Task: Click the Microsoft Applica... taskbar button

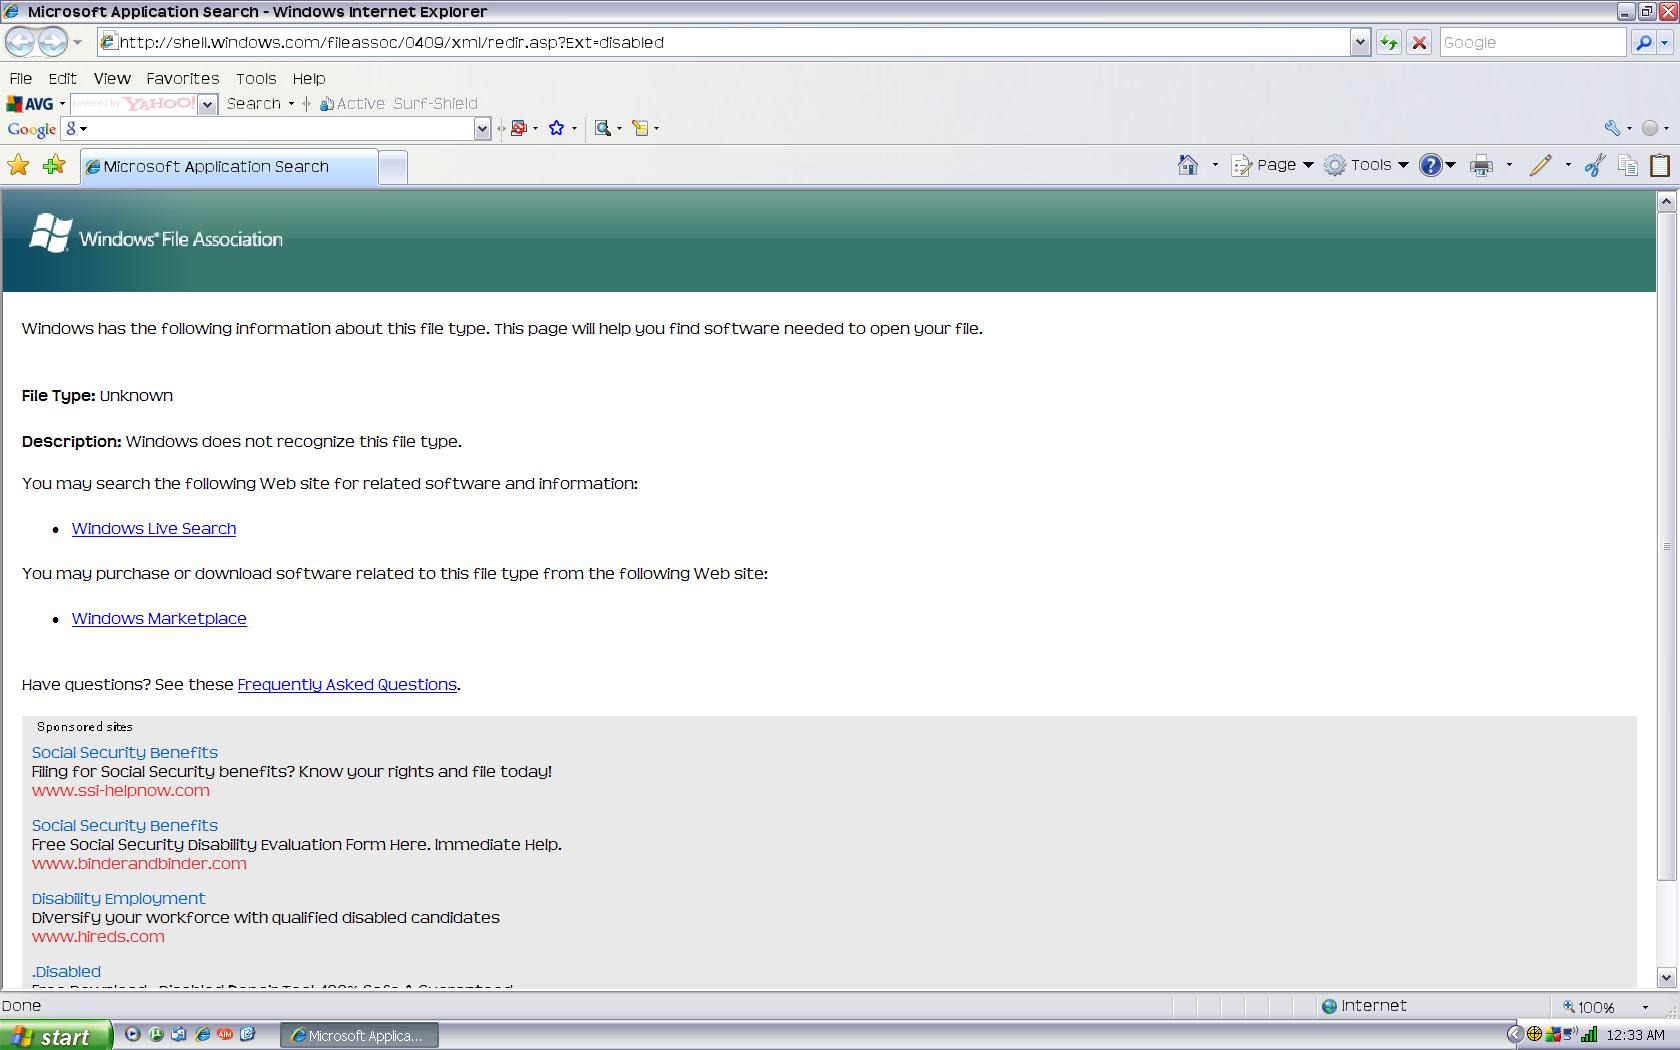Action: pyautogui.click(x=361, y=1036)
